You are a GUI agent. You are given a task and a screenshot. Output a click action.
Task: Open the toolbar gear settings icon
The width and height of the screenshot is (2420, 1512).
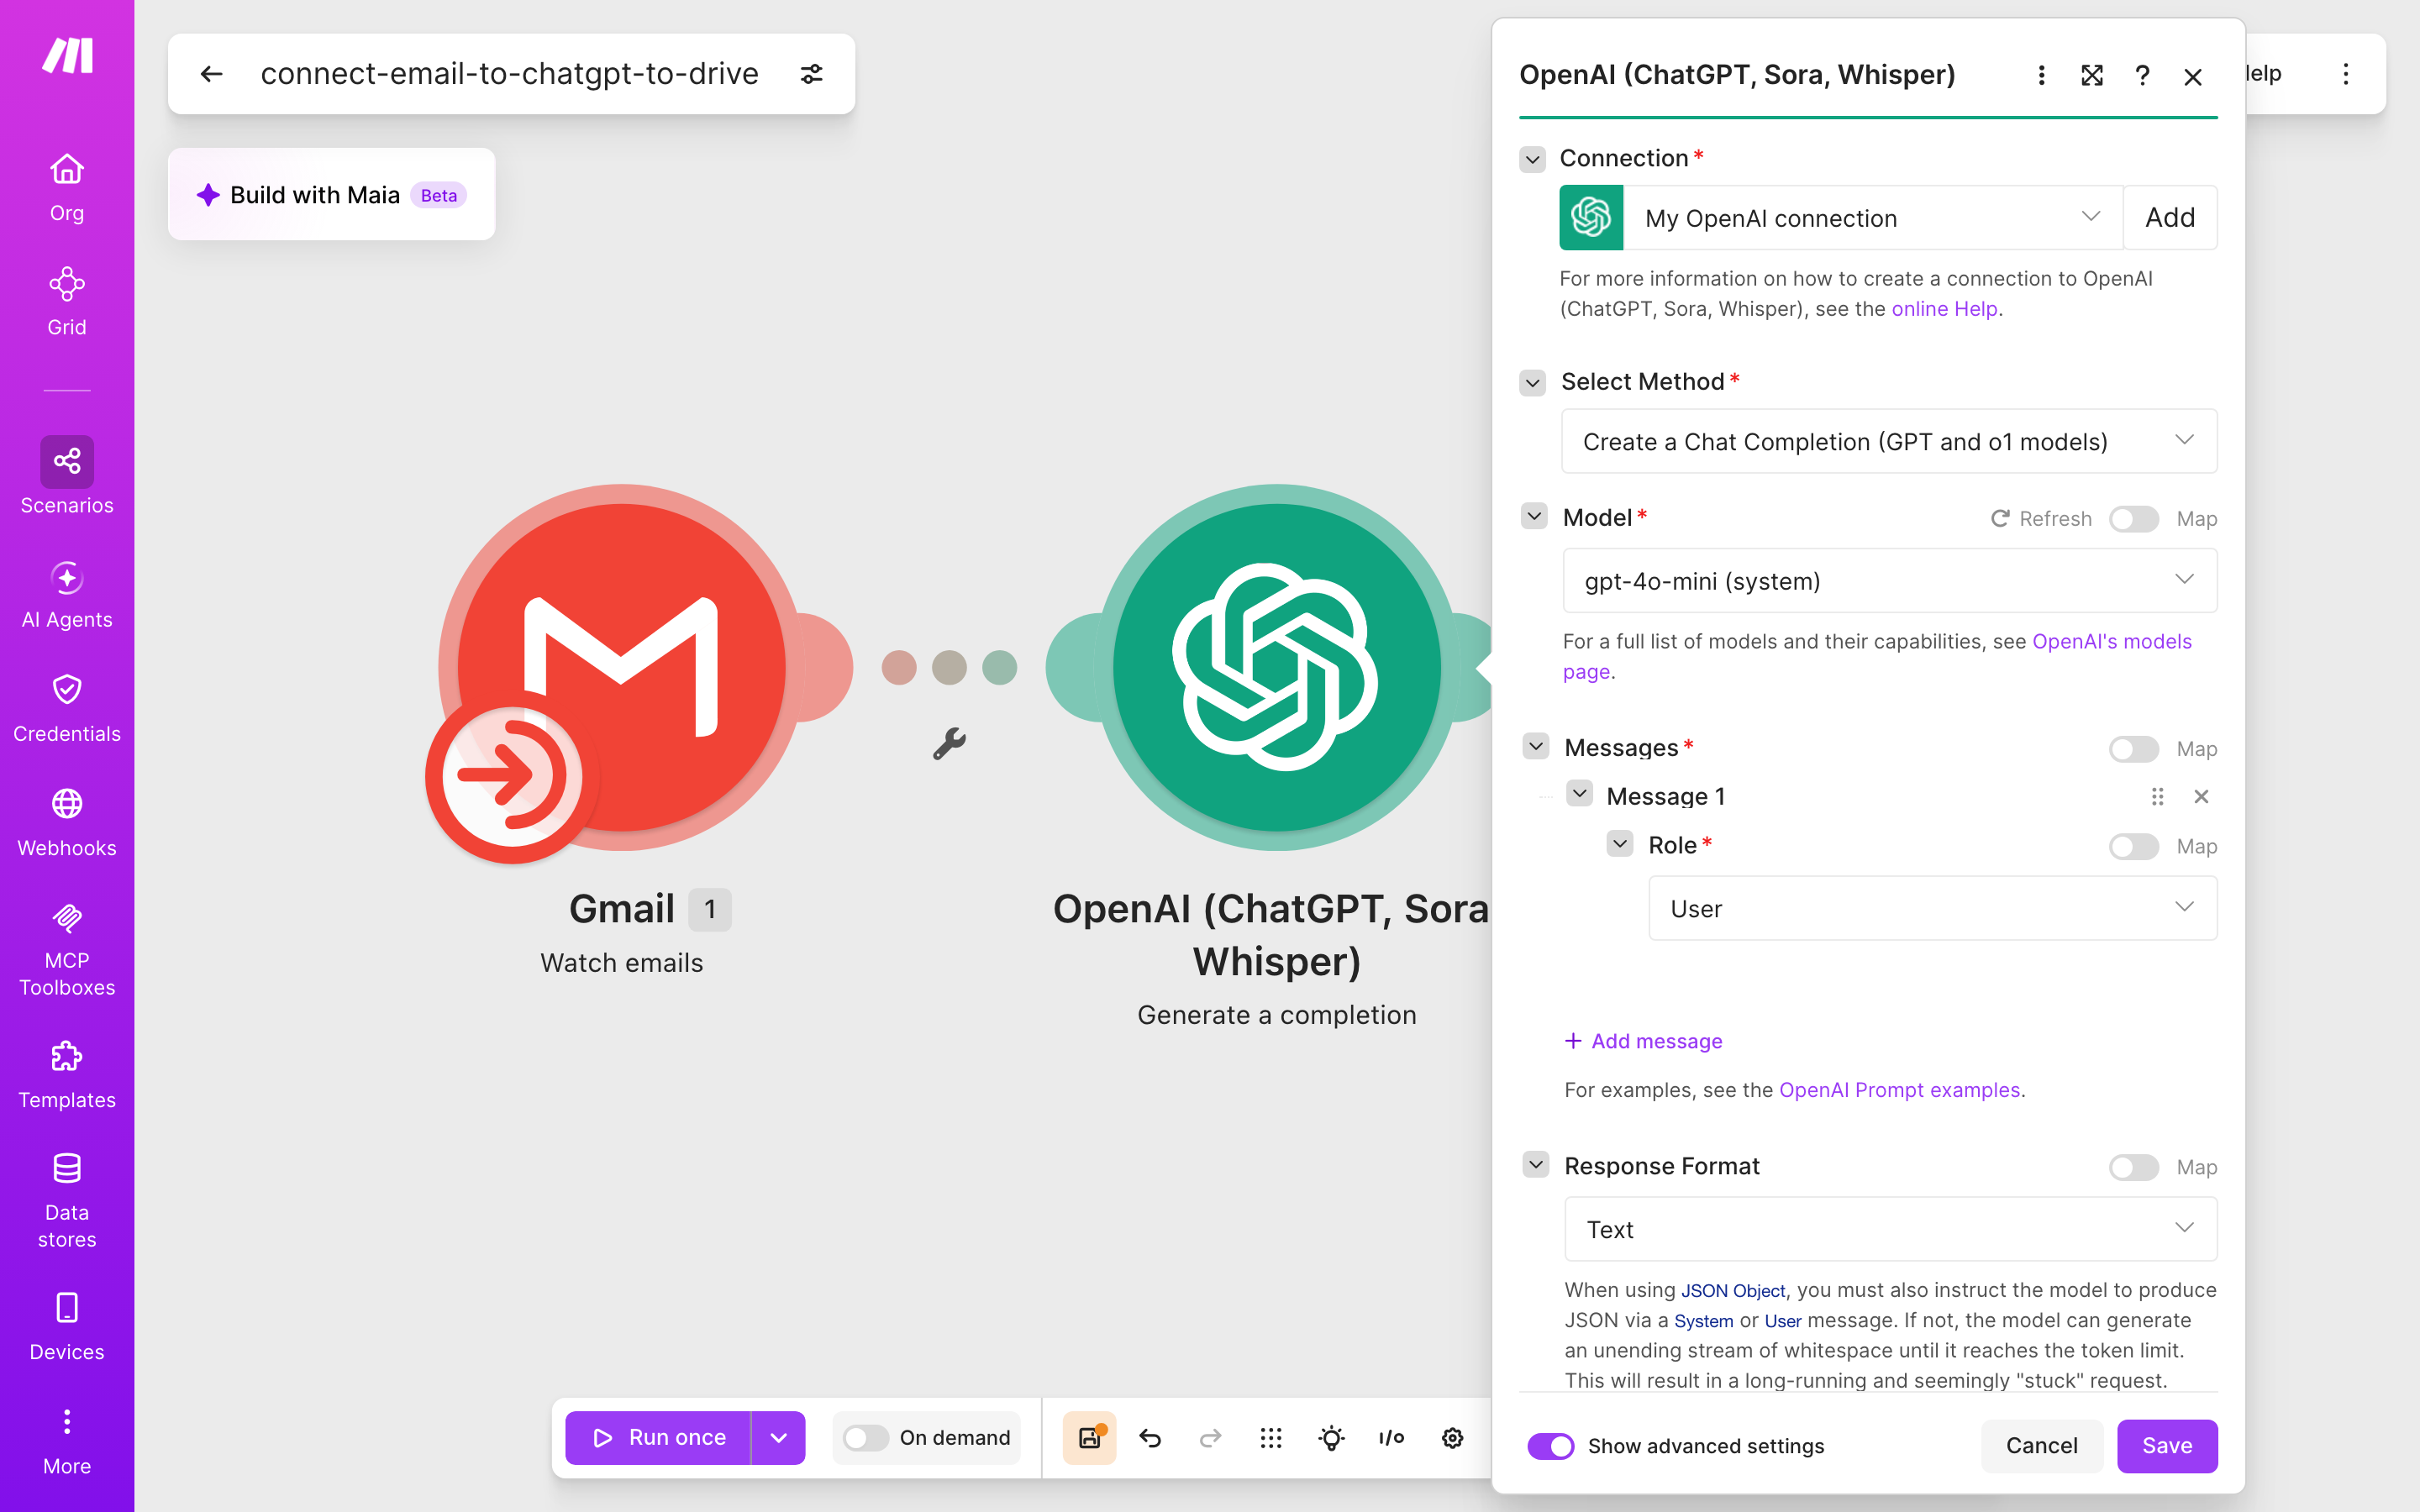(x=1452, y=1438)
